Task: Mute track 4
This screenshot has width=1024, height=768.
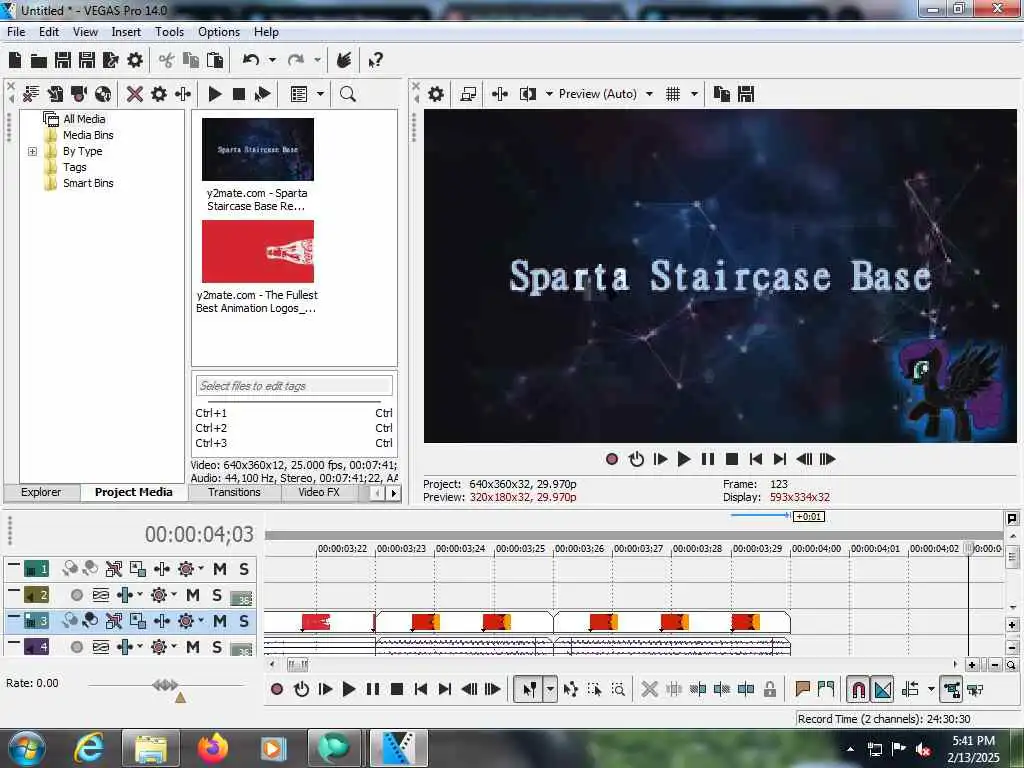Action: point(193,647)
